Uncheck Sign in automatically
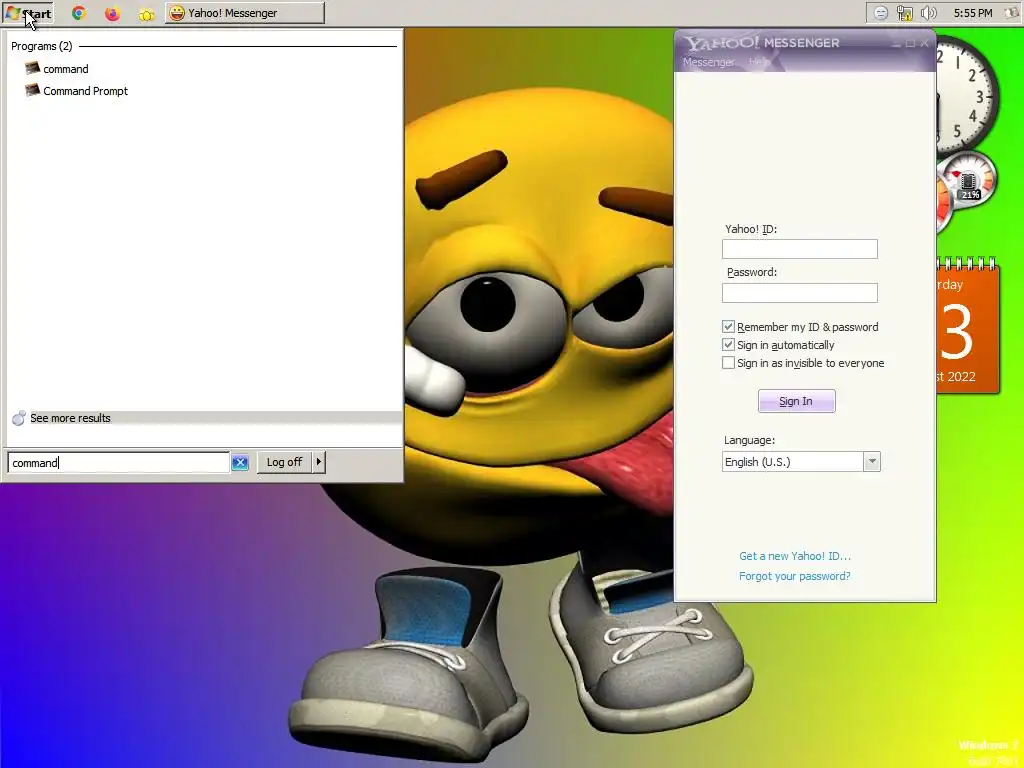Viewport: 1024px width, 768px height. (x=728, y=344)
